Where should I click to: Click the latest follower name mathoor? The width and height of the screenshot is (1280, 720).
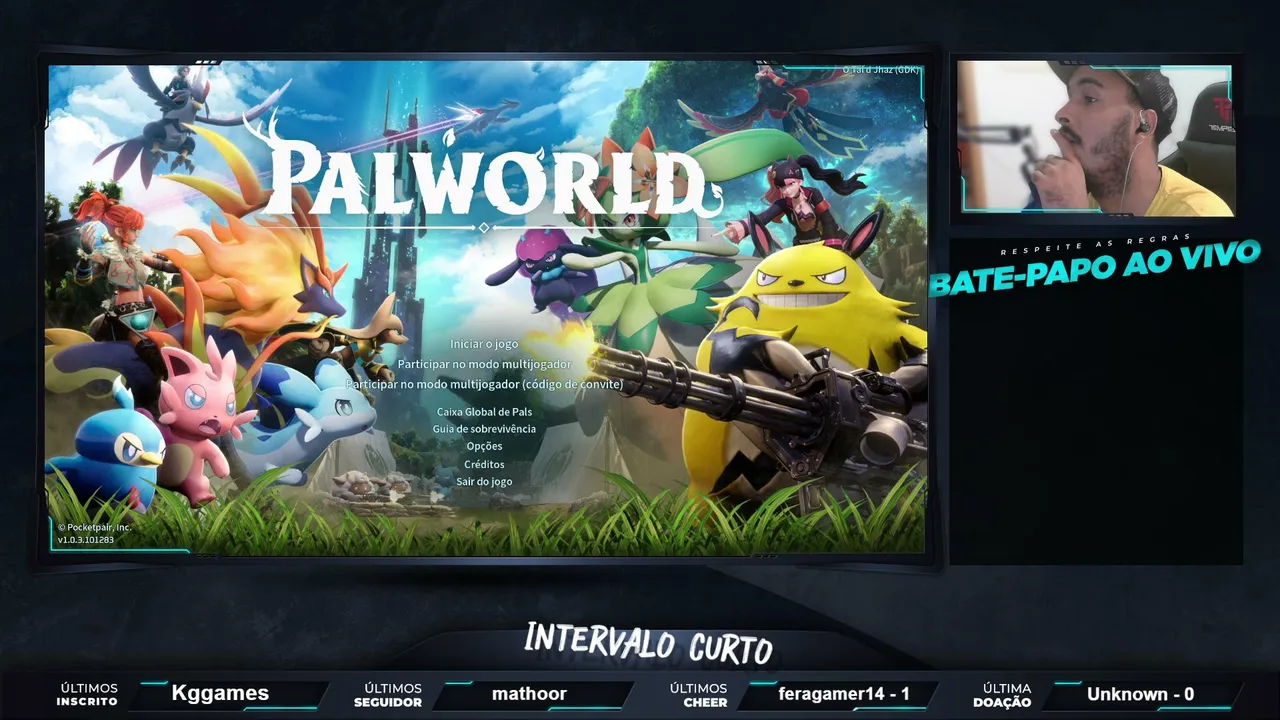click(x=529, y=693)
